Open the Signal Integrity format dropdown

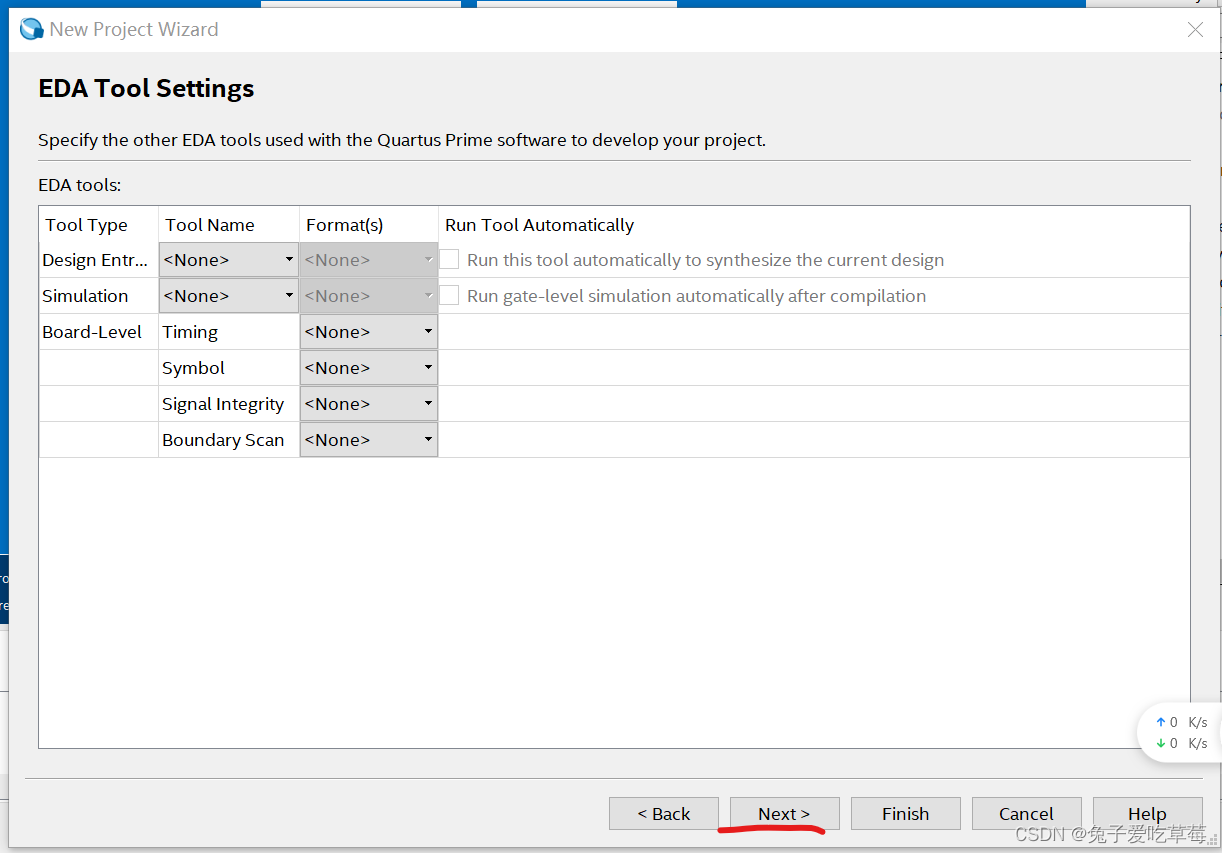[368, 404]
